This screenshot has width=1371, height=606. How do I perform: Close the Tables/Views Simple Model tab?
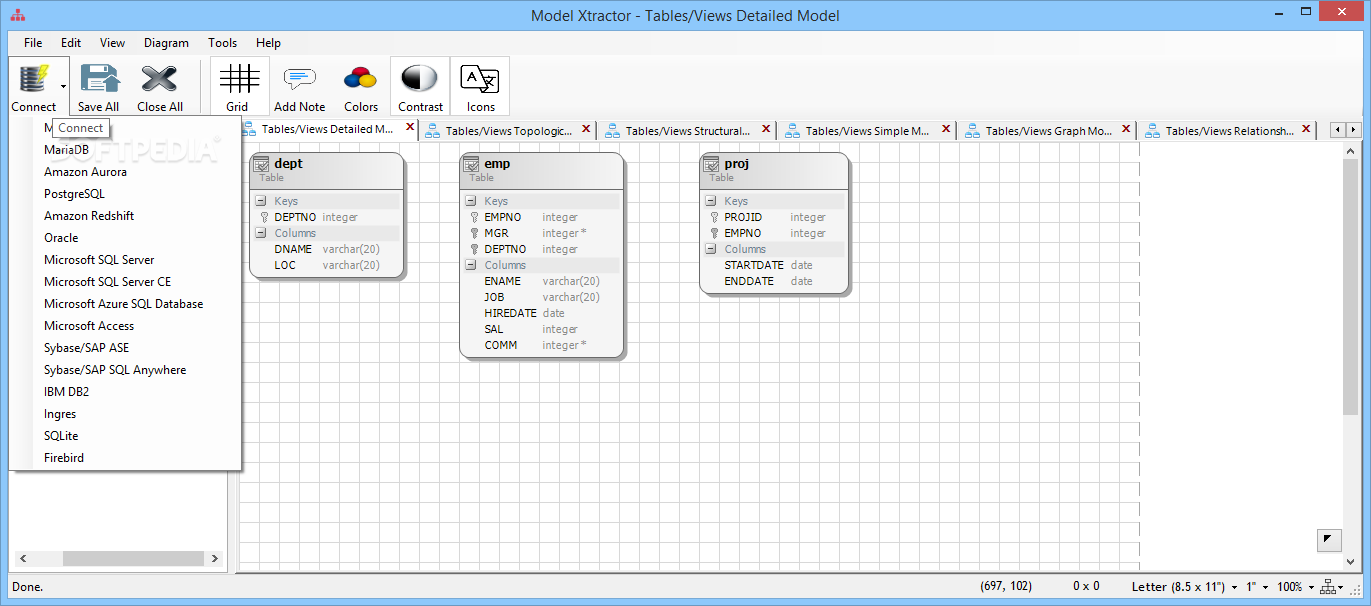point(946,129)
